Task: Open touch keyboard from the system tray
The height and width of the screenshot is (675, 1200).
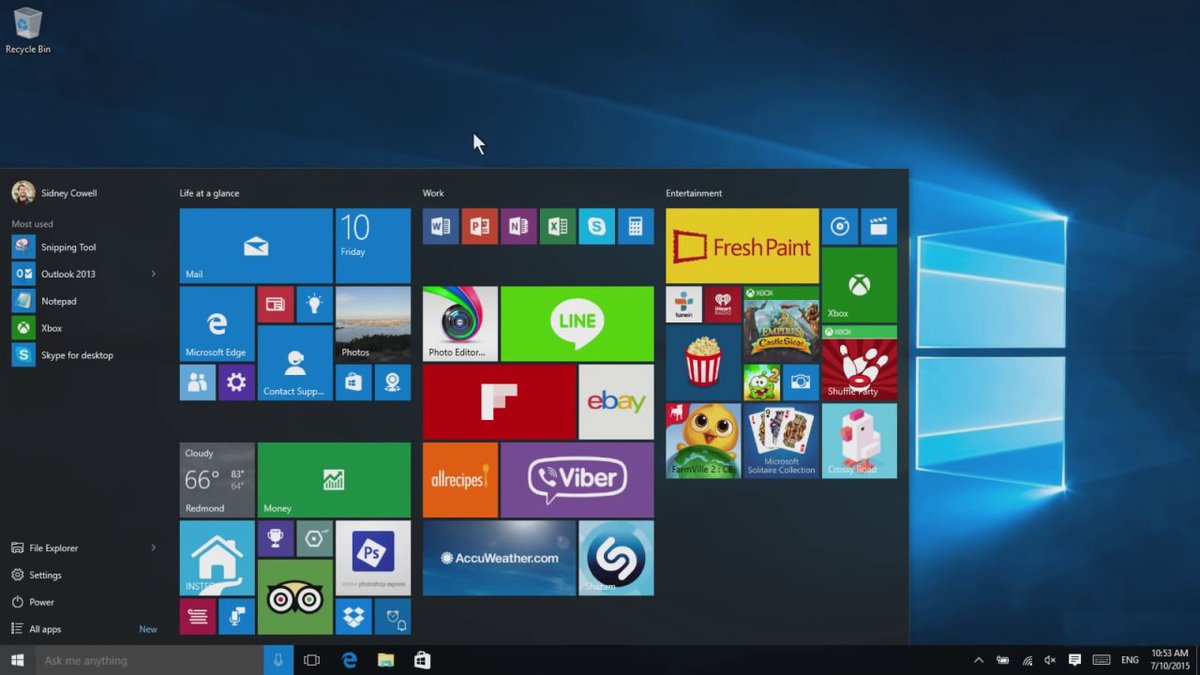Action: 1101,660
